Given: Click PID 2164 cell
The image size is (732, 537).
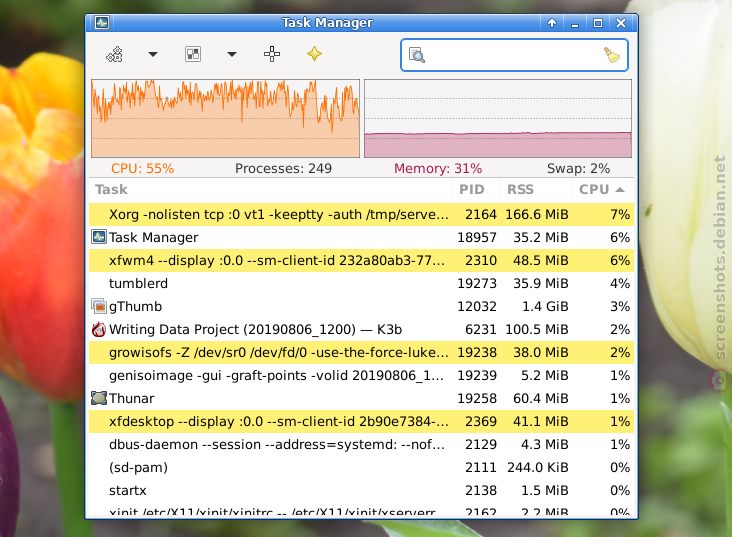Looking at the screenshot, I should [481, 214].
